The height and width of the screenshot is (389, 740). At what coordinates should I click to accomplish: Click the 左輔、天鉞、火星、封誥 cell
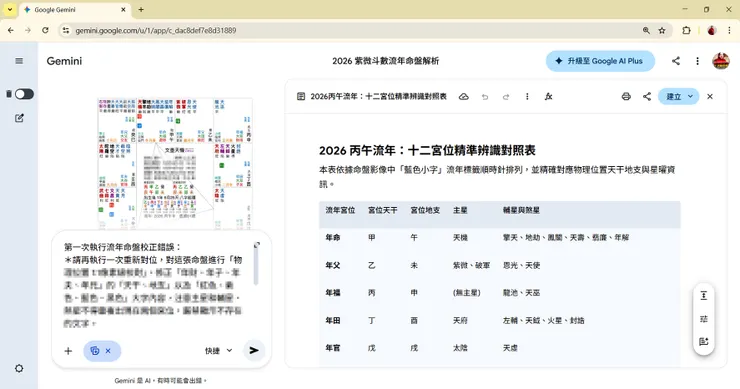(x=544, y=321)
